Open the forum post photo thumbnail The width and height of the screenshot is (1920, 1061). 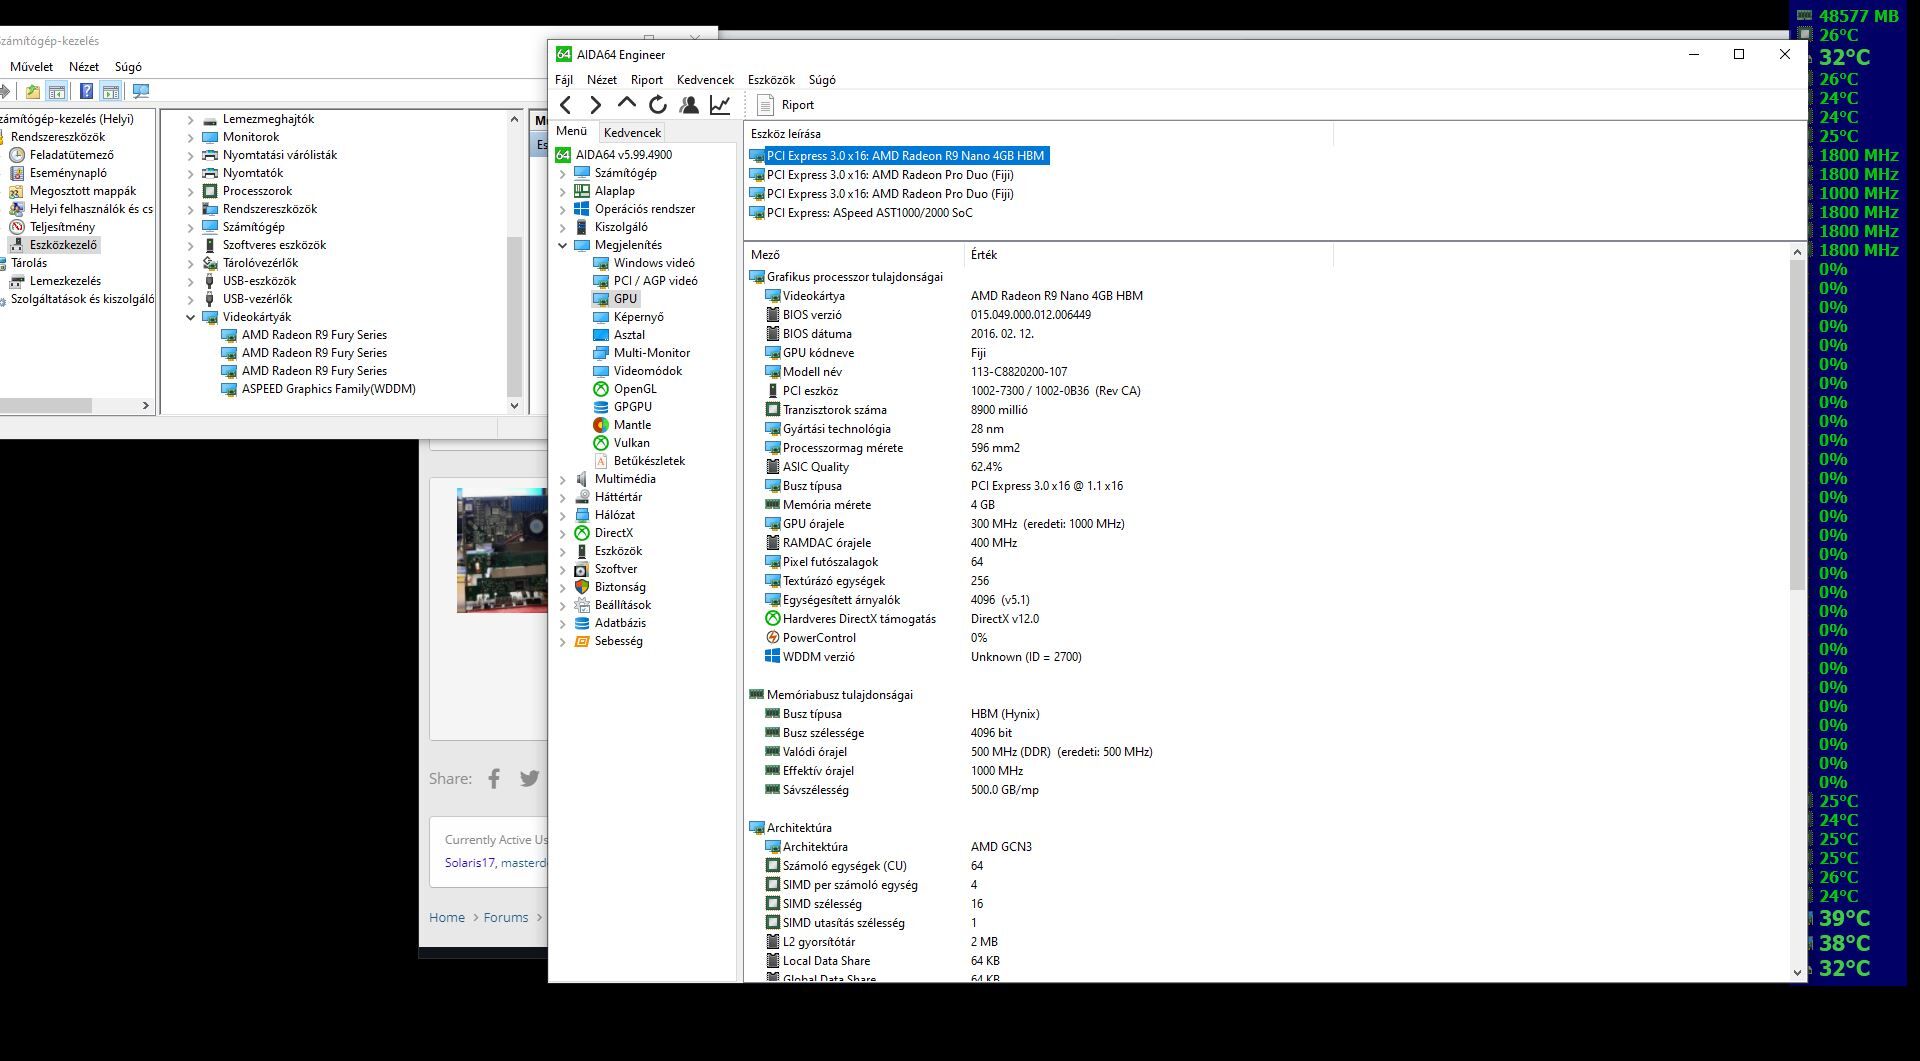tap(502, 550)
